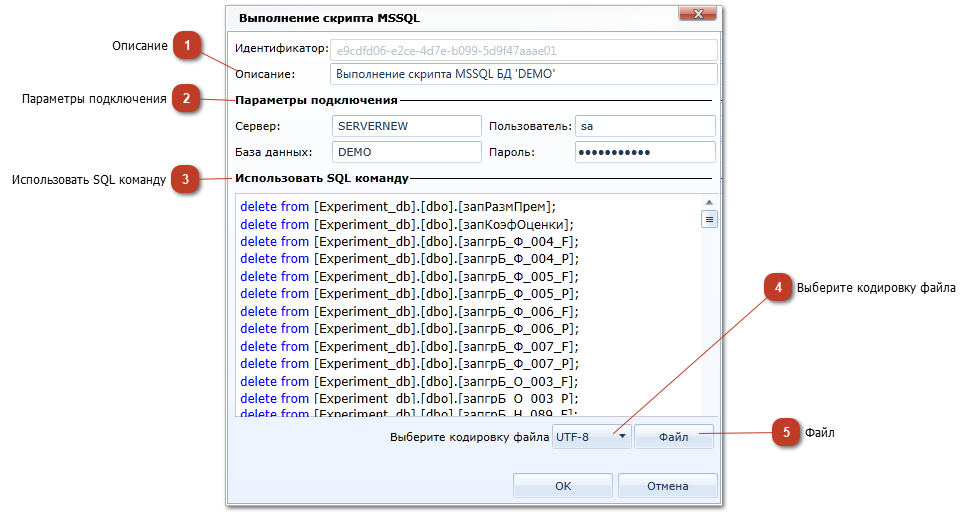Click the Файл button
972x515 pixels.
pos(674,437)
